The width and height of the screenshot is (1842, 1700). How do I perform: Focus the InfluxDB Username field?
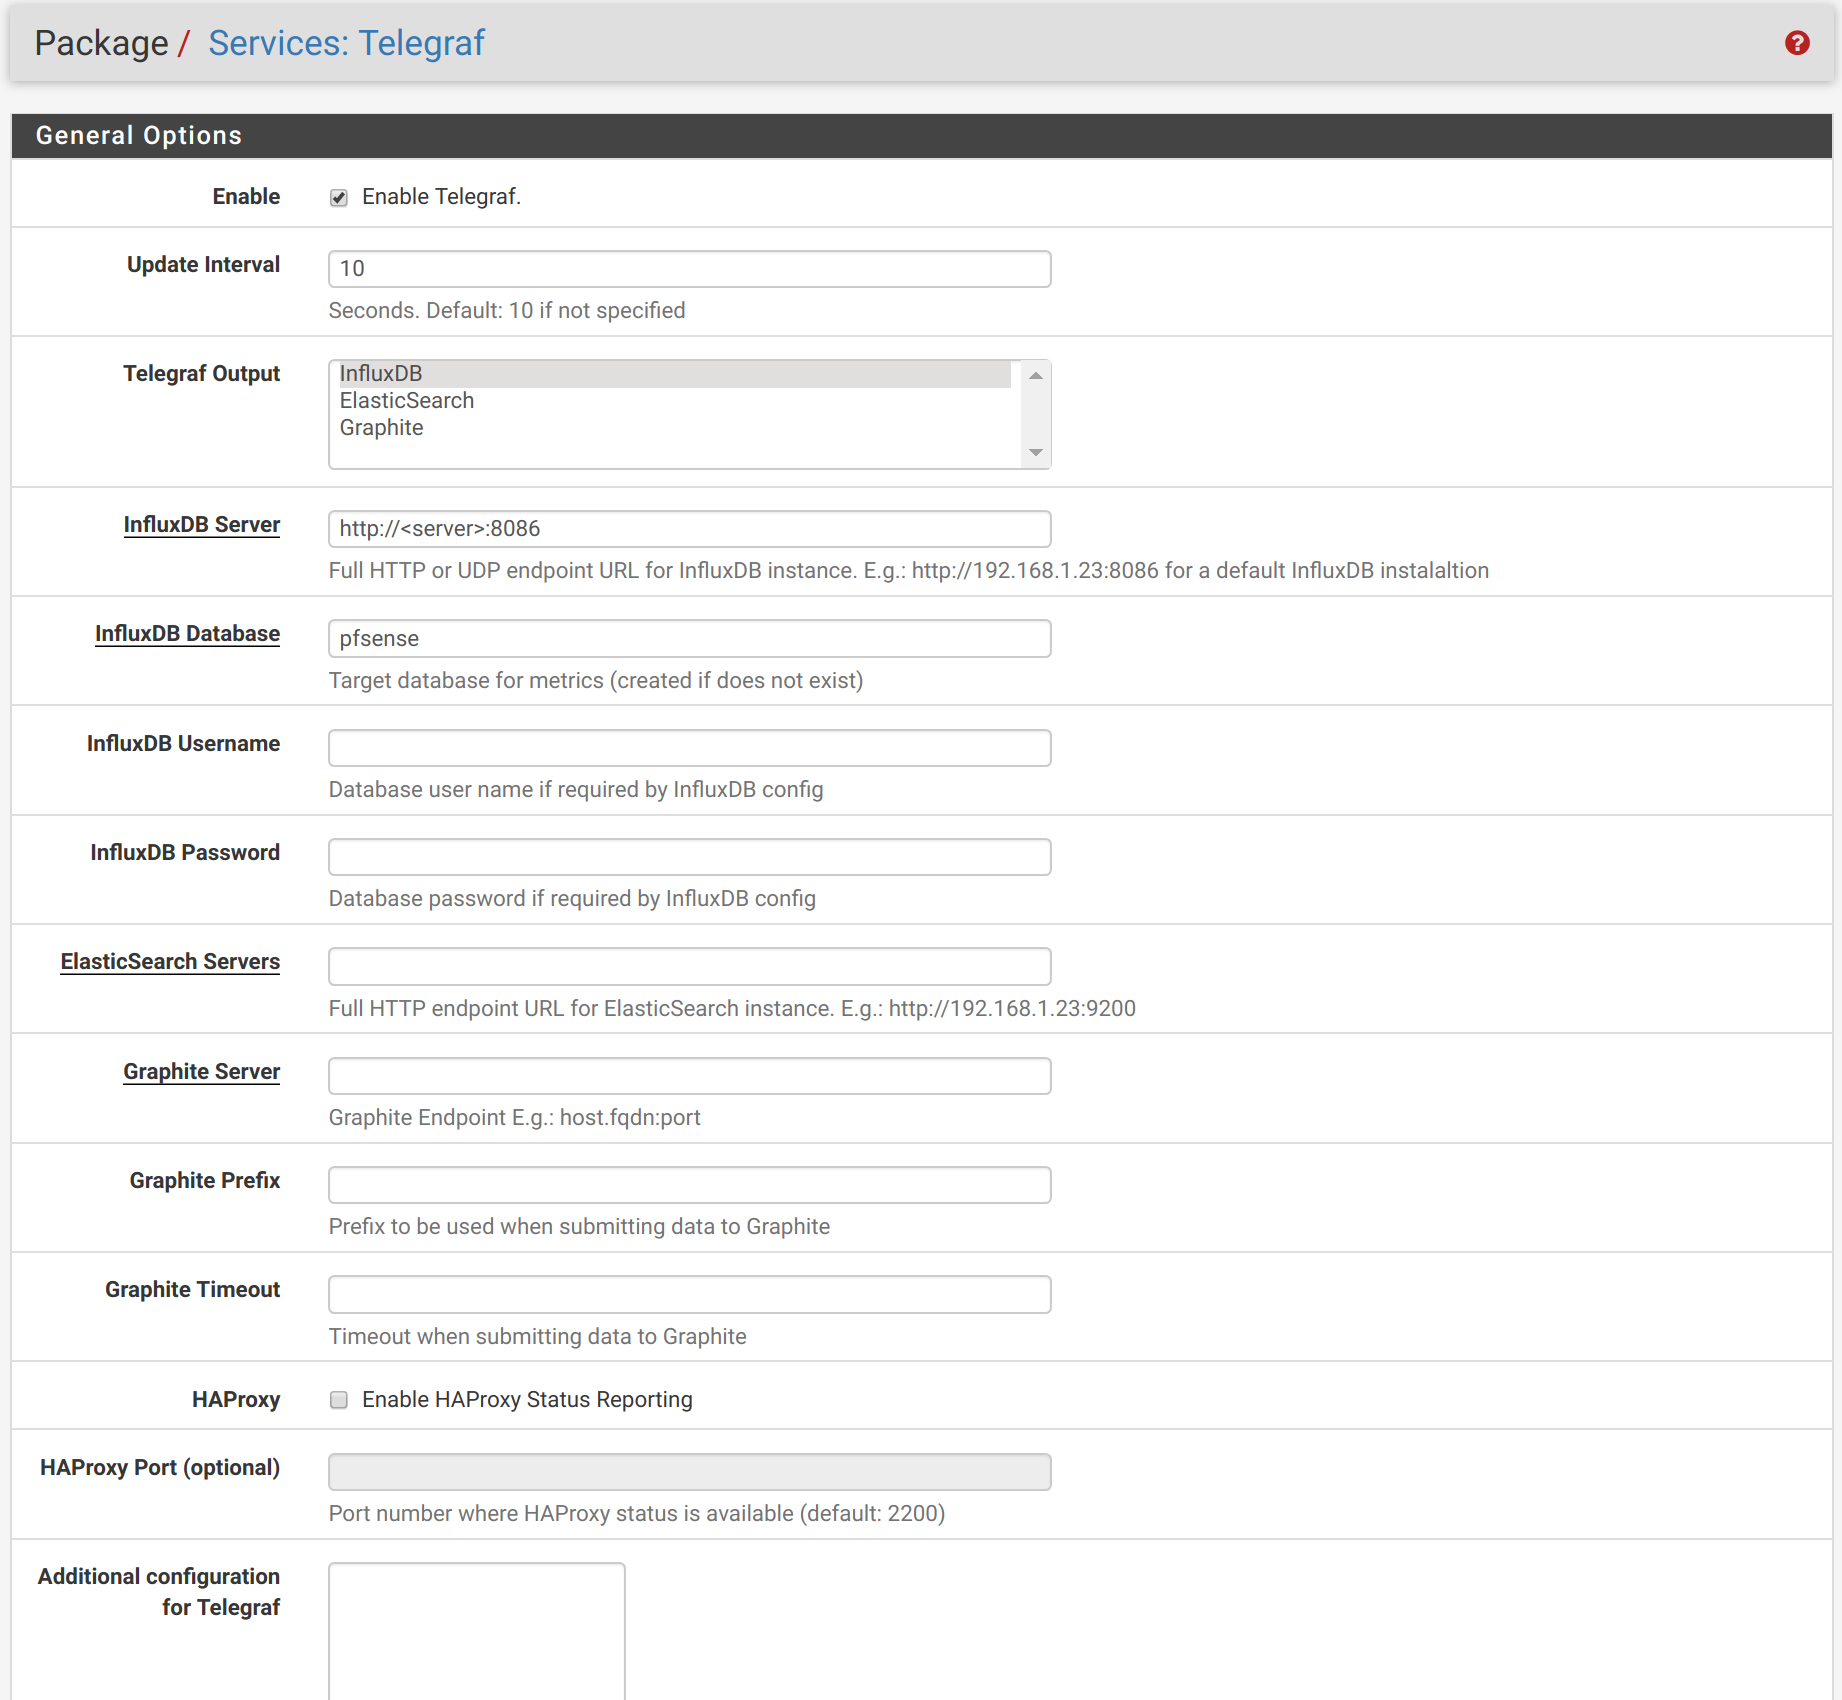point(689,748)
